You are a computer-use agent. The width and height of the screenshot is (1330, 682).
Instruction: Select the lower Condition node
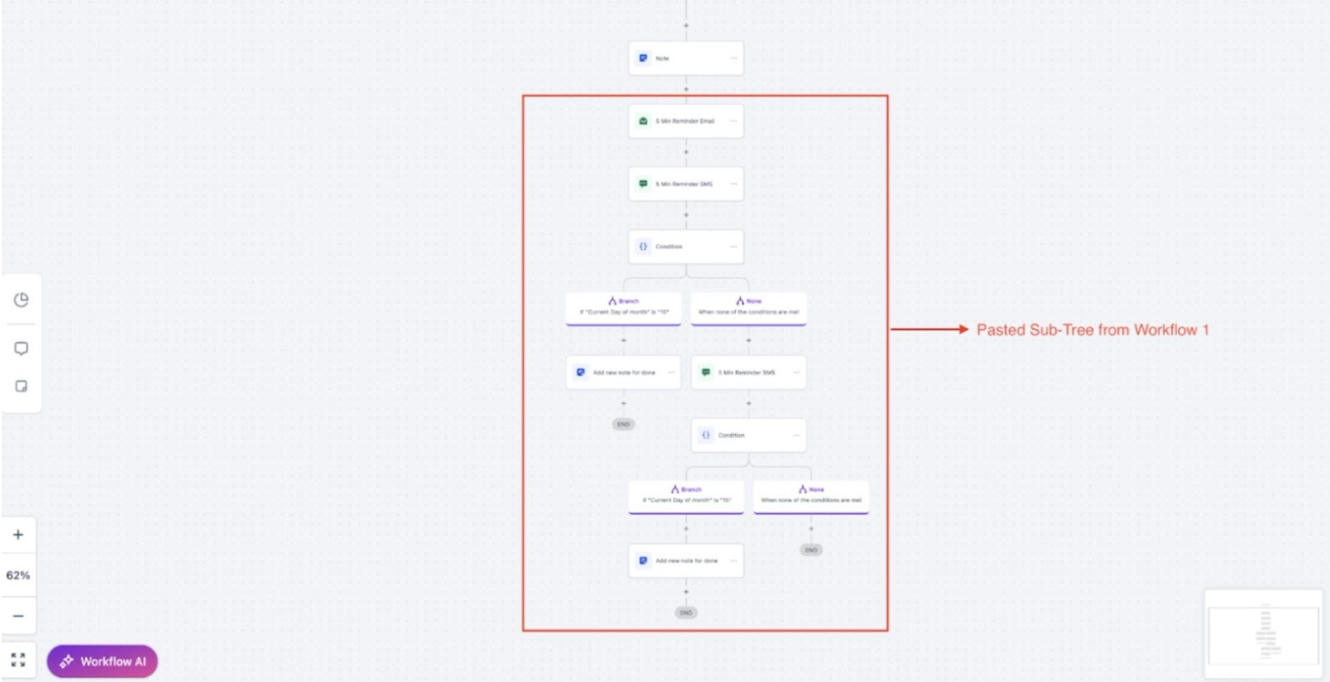pyautogui.click(x=748, y=435)
